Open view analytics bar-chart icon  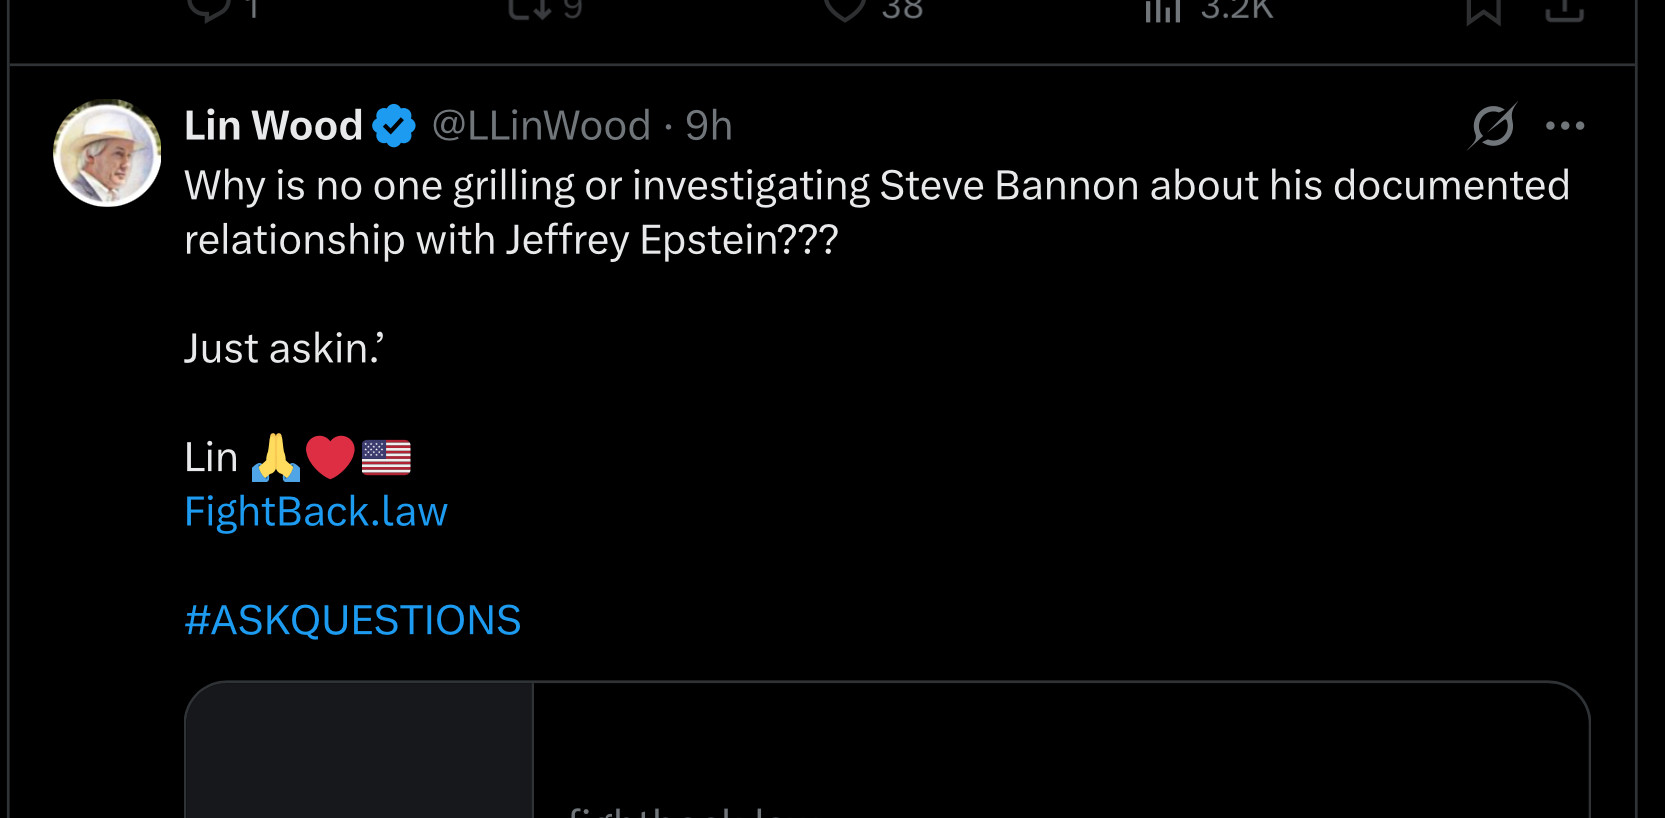(x=1163, y=9)
